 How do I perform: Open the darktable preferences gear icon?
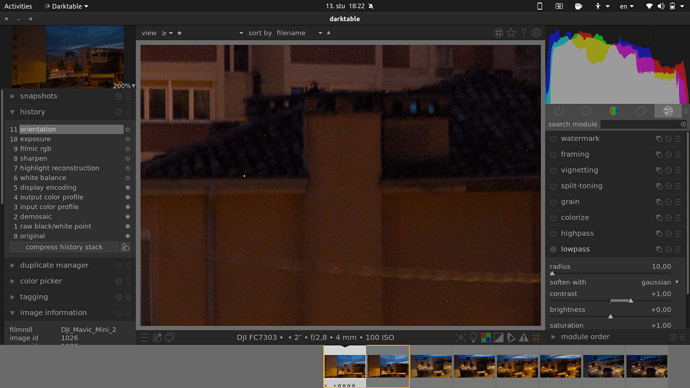coord(536,33)
